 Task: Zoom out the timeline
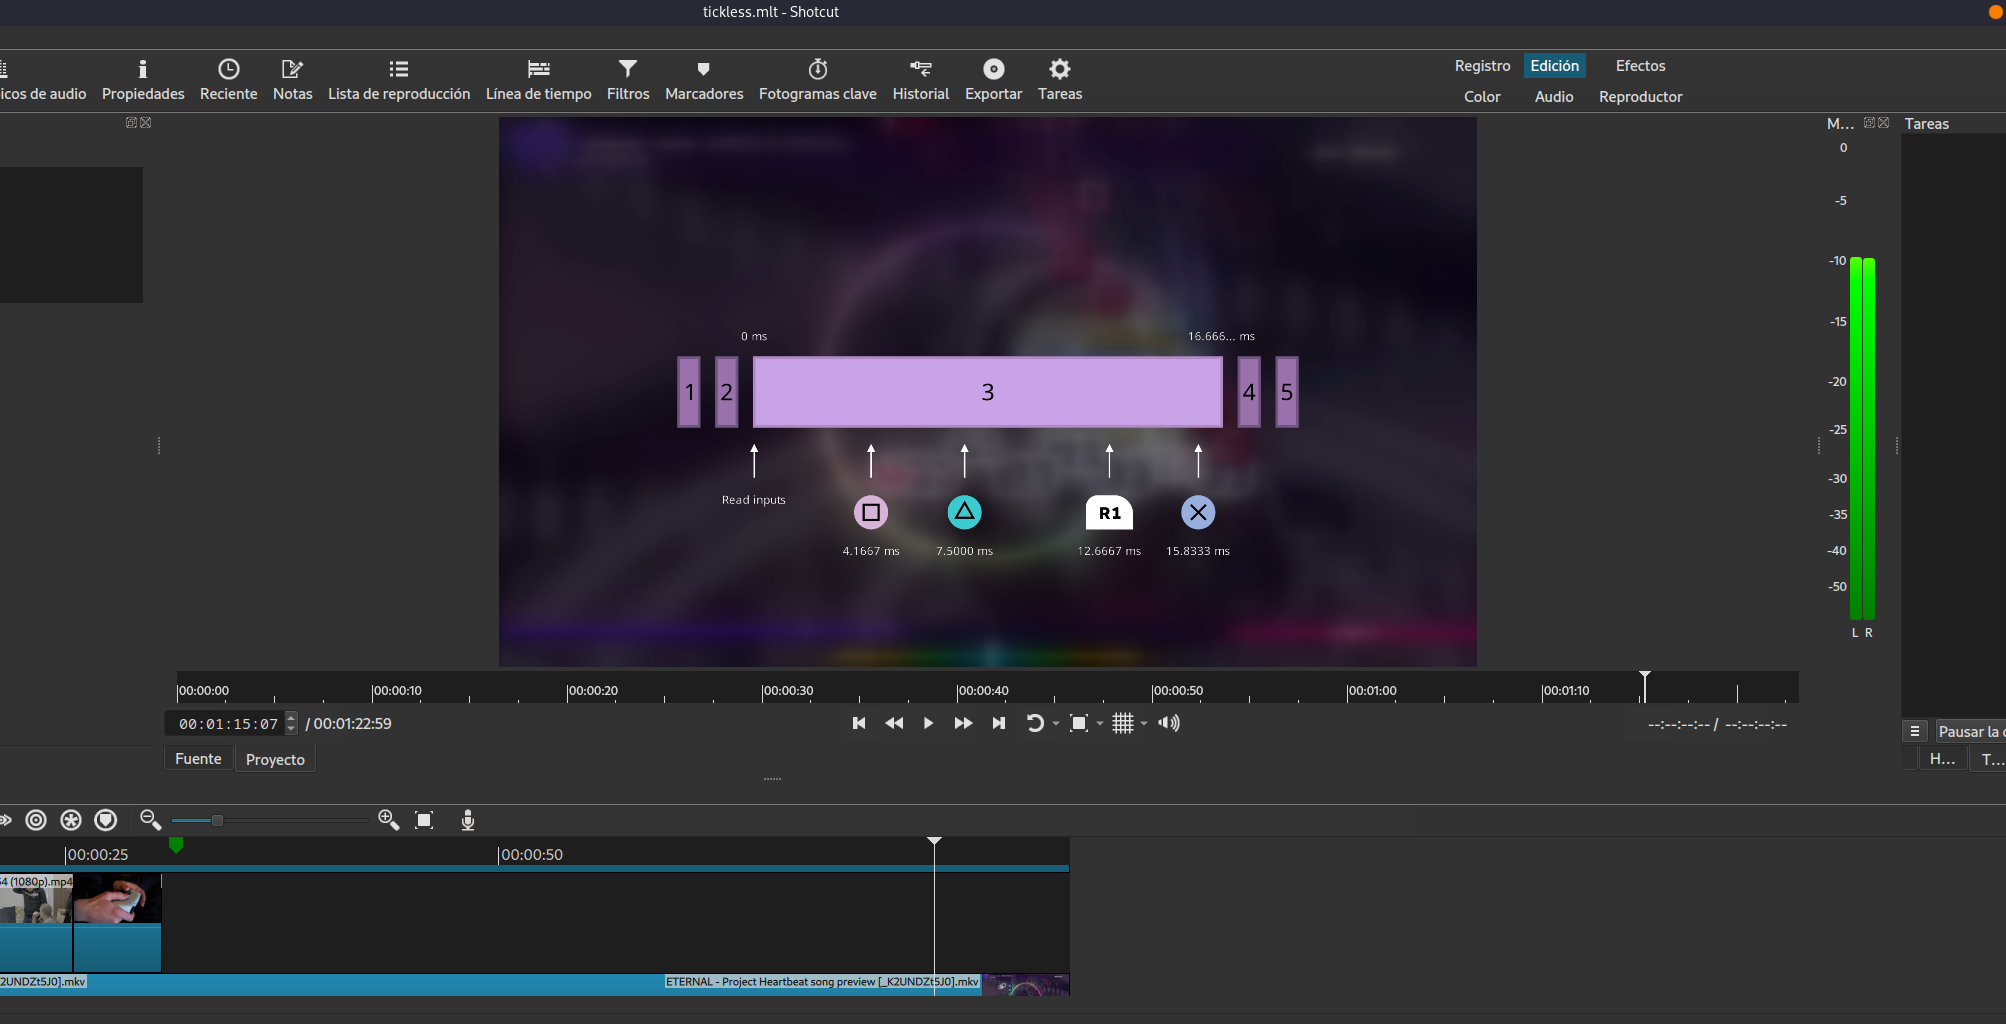pos(150,820)
